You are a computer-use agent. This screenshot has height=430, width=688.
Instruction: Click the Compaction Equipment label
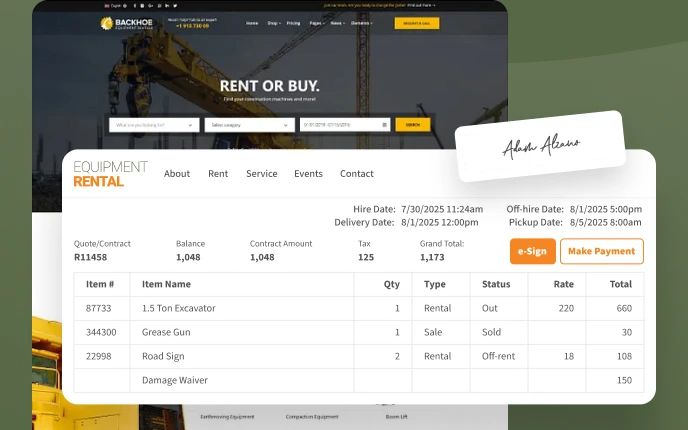click(x=312, y=417)
